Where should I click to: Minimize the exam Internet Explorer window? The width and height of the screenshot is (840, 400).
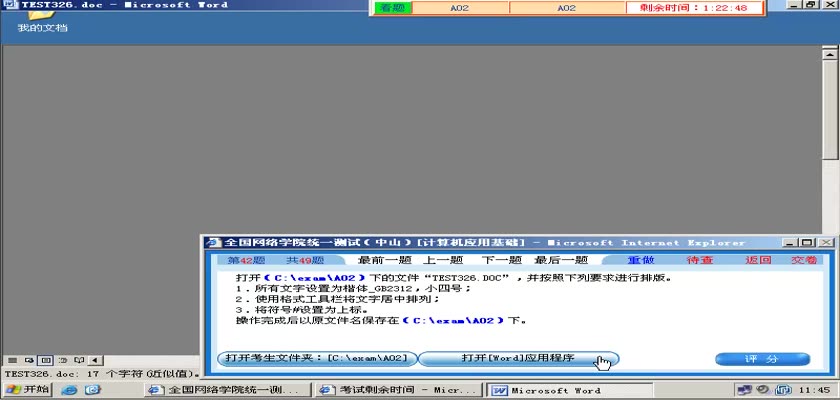pos(791,243)
